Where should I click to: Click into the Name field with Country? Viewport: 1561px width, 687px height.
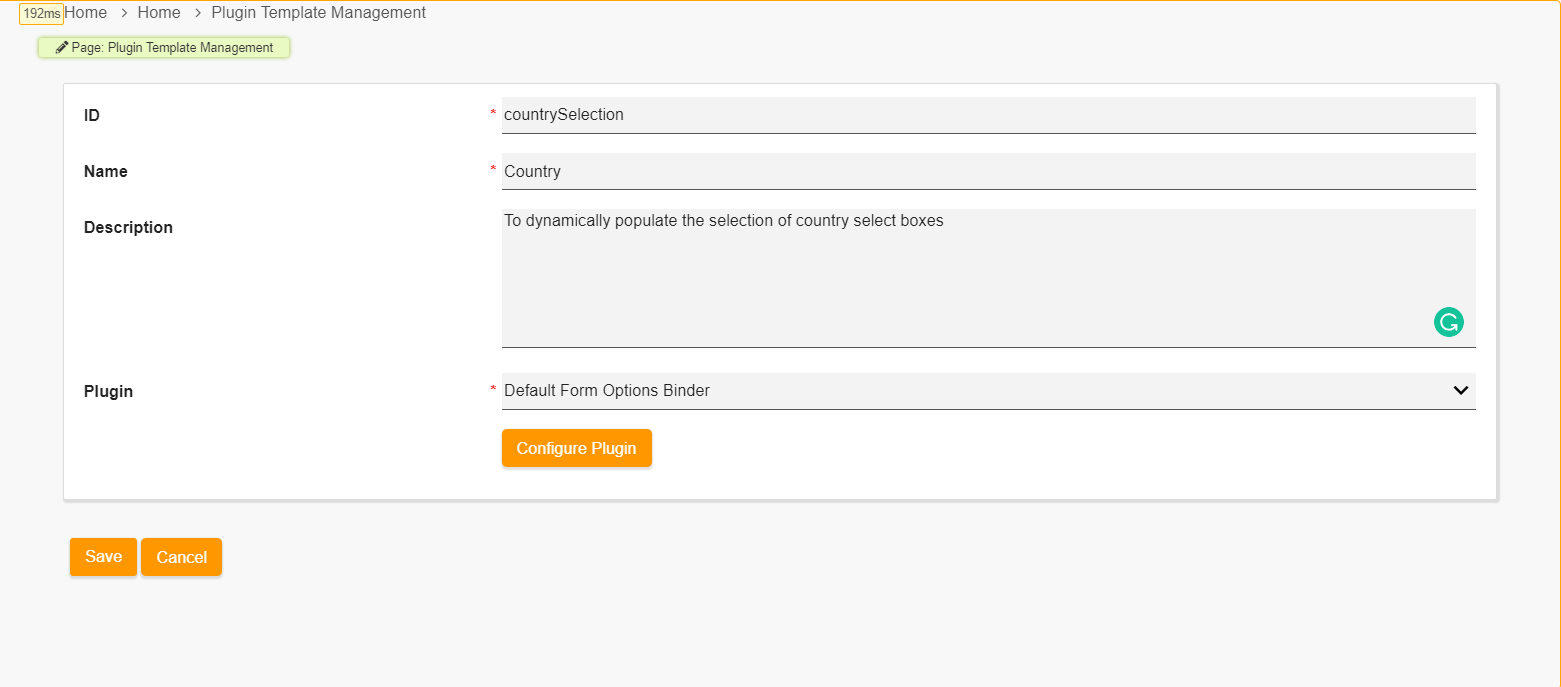[988, 171]
